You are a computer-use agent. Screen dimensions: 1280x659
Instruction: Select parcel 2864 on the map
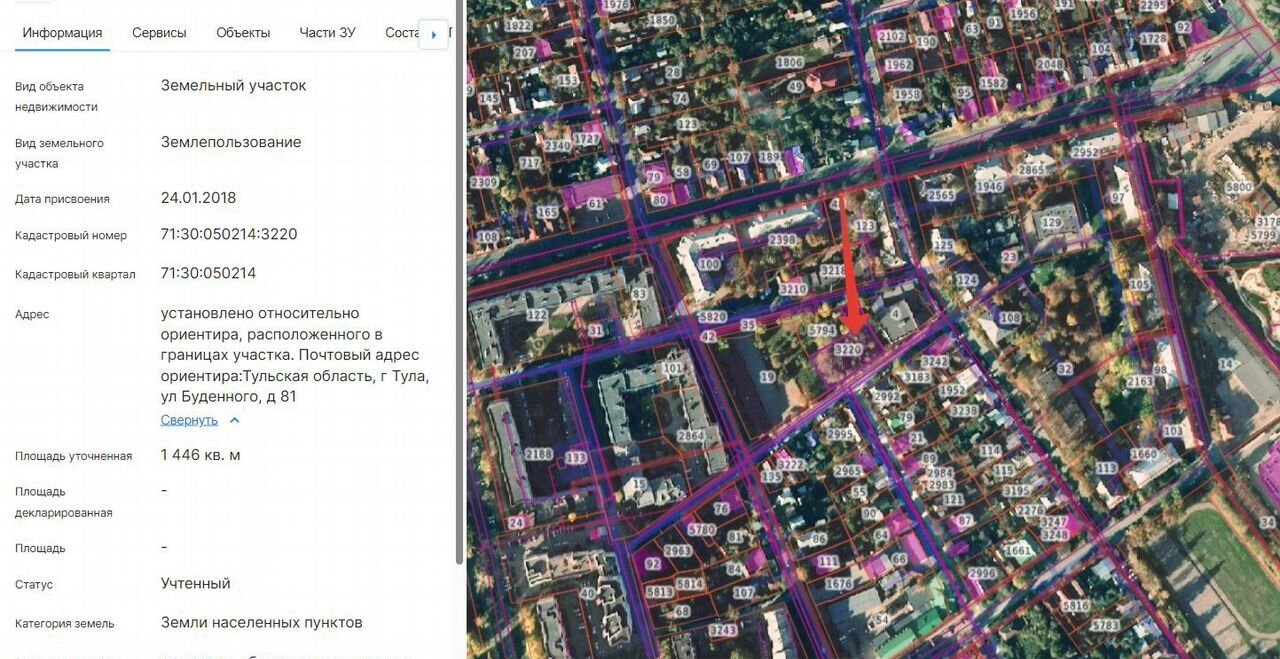691,436
